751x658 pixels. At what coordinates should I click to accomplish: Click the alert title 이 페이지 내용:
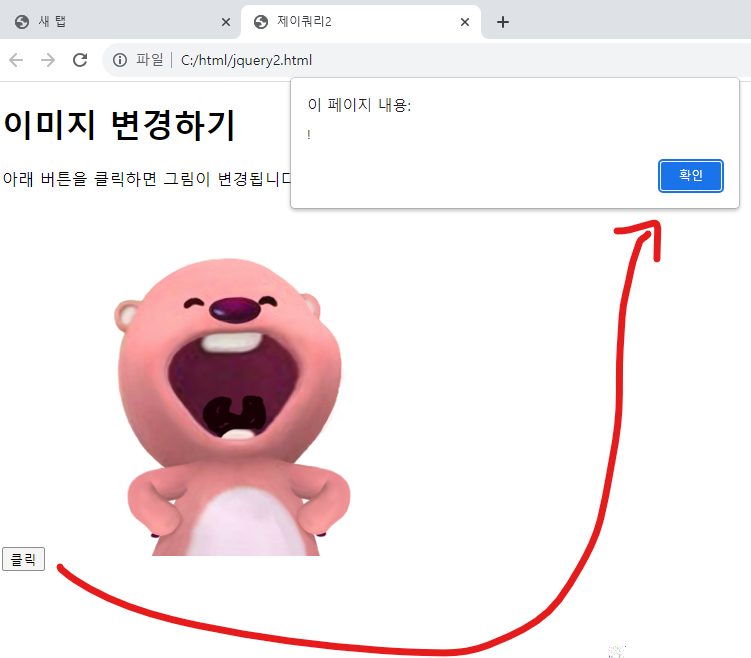tap(359, 104)
